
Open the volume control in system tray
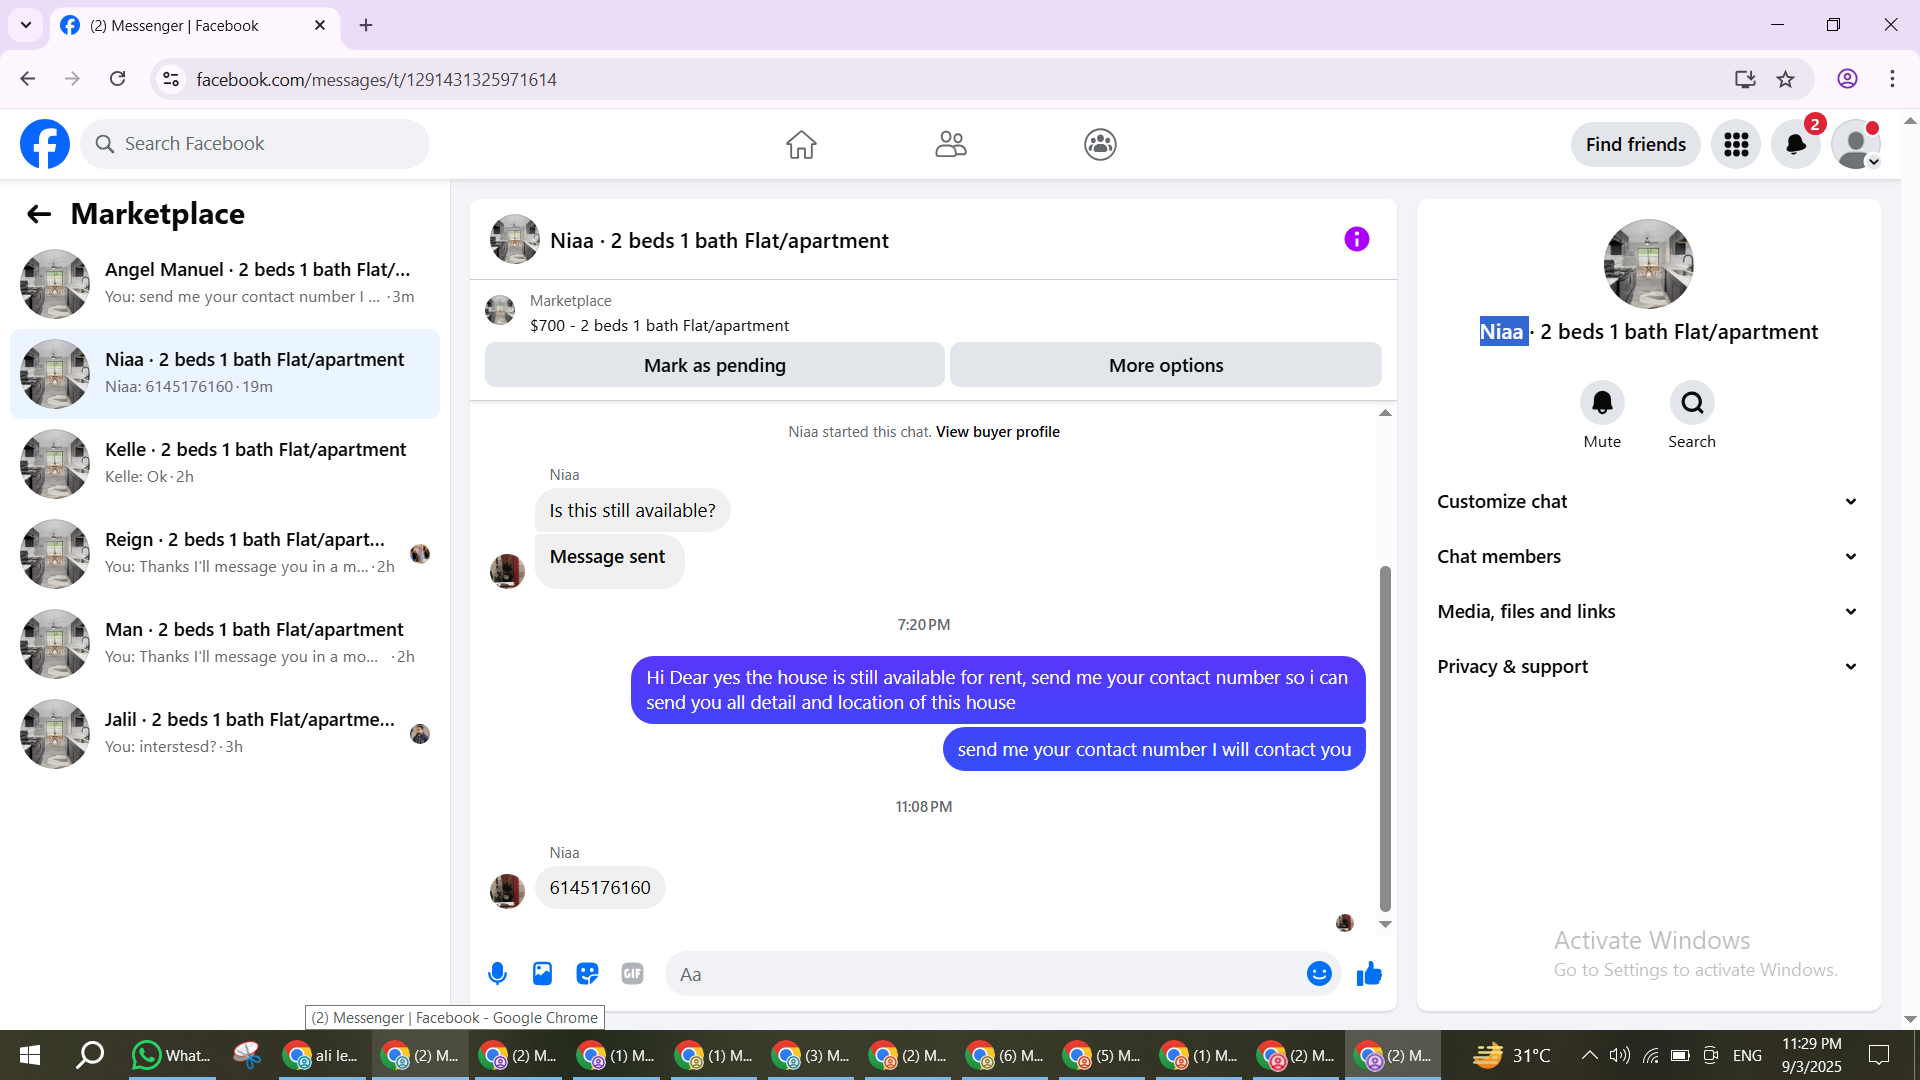coord(1619,1055)
